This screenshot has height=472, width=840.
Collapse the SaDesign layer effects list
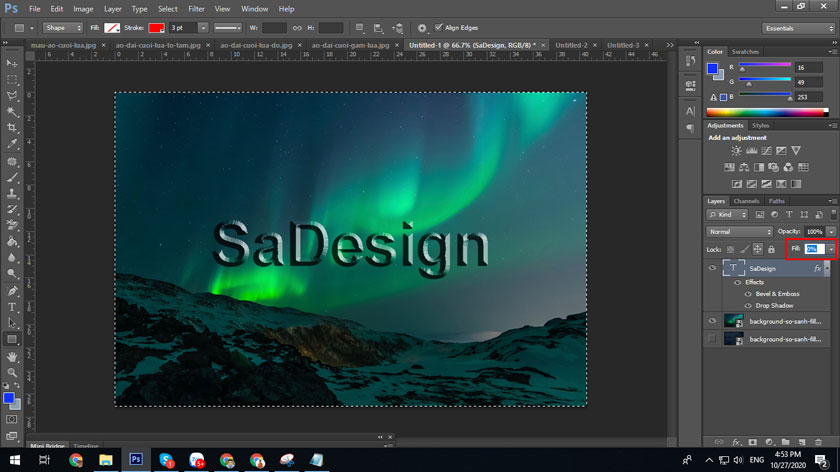pos(827,268)
